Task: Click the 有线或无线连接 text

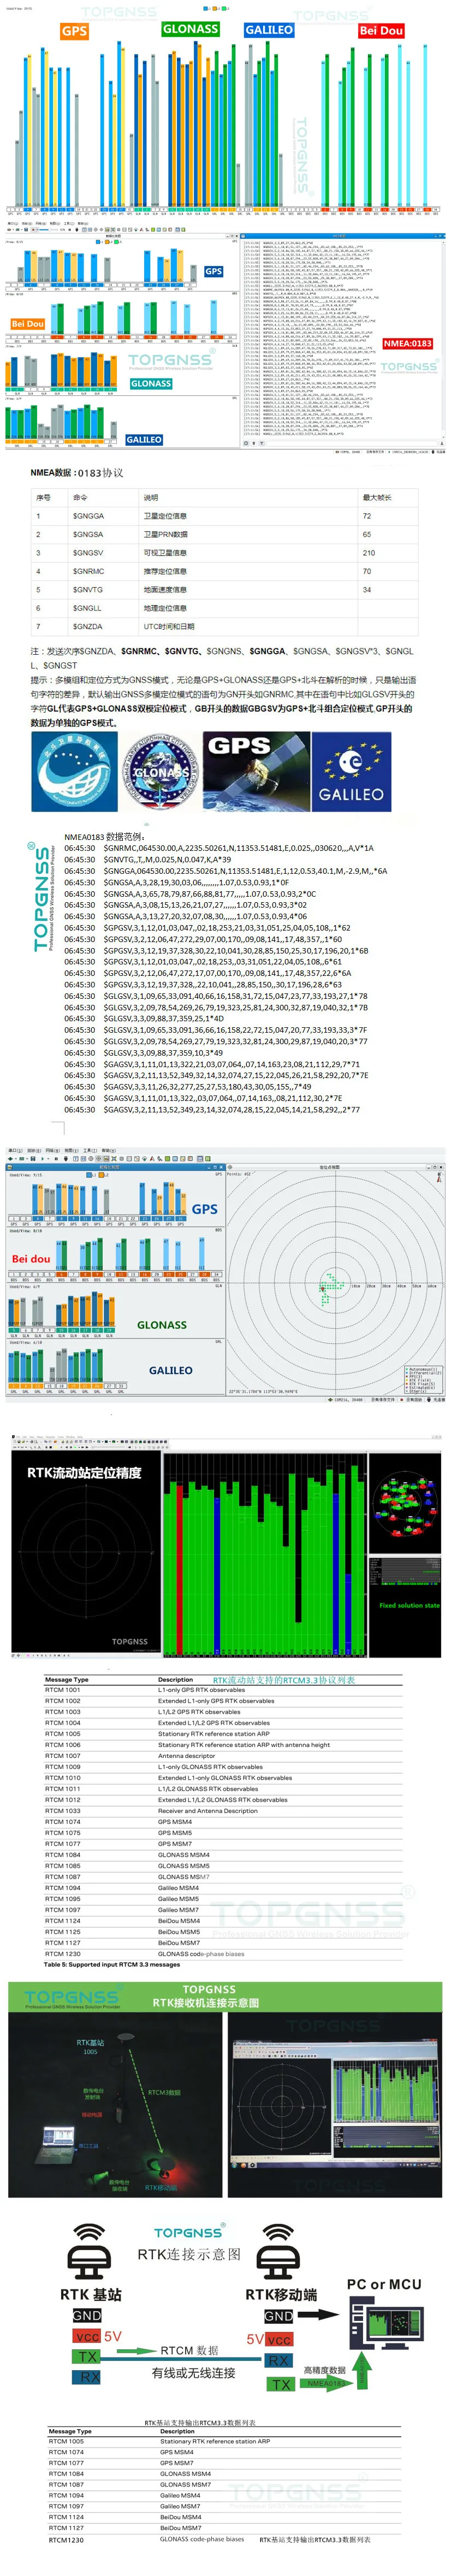Action: 194,2372
